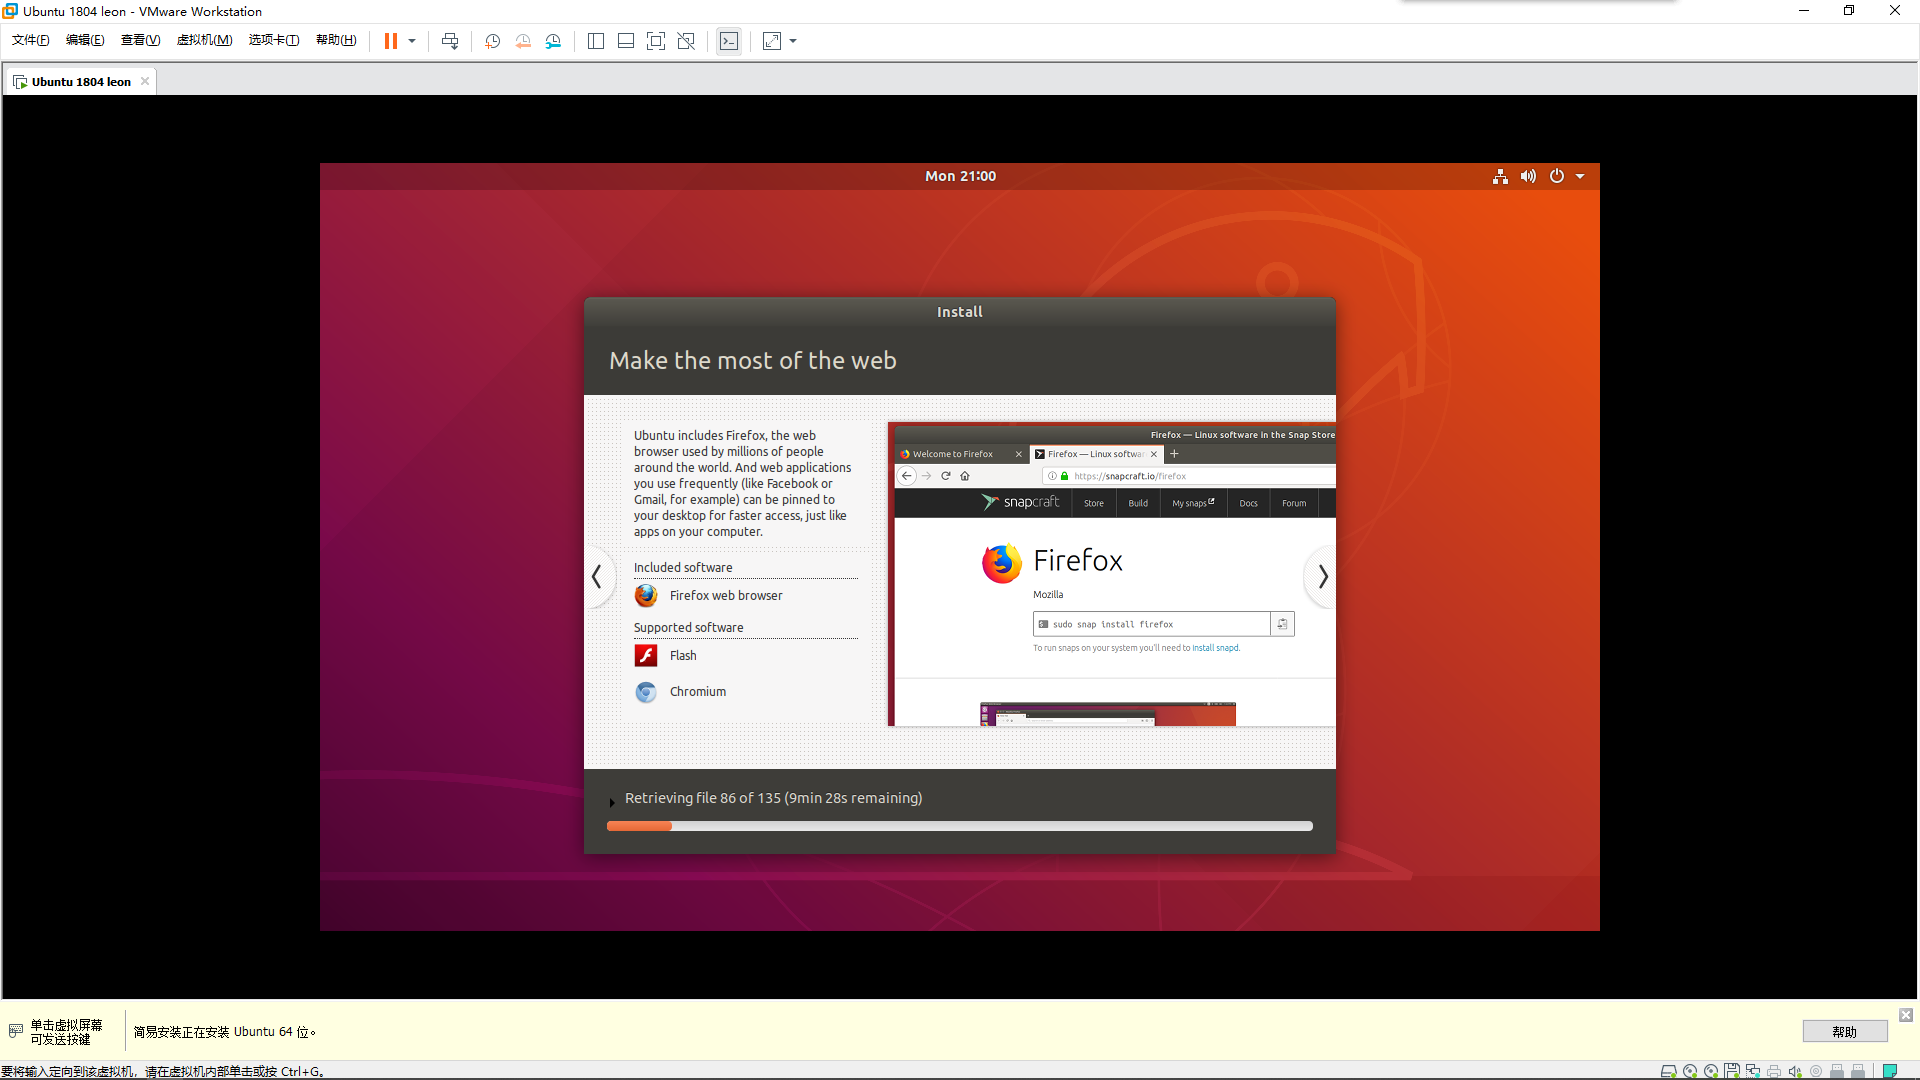
Task: Take a snapshot of this virtual machine
Action: click(492, 41)
